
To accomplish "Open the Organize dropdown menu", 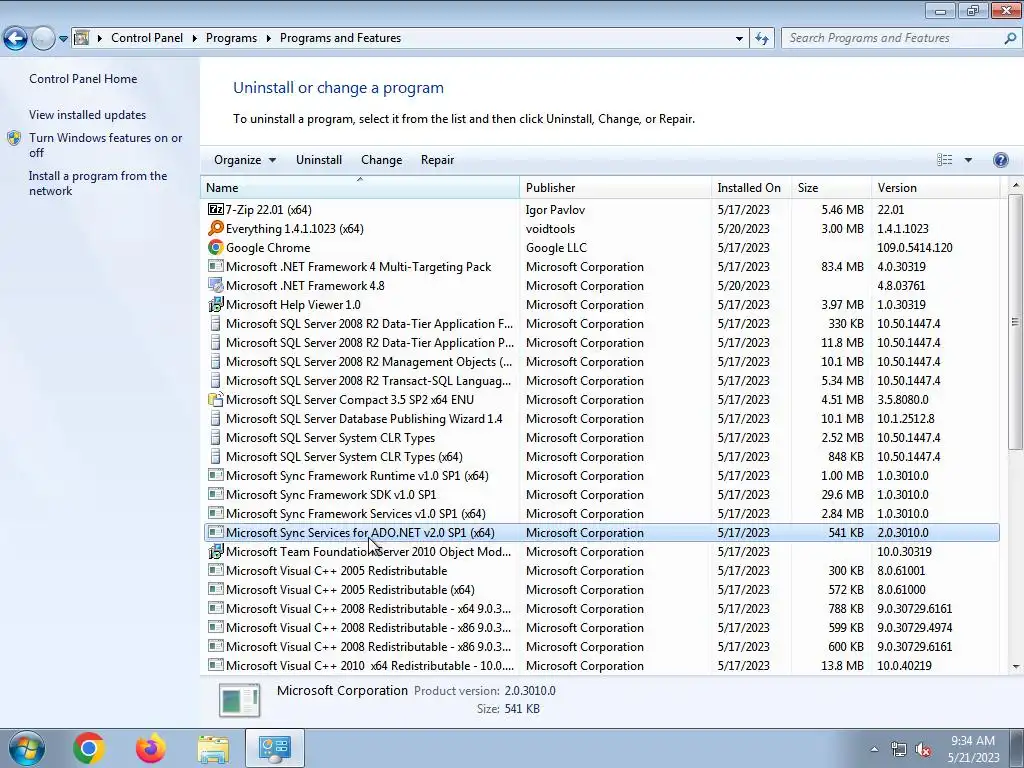I will coord(245,160).
